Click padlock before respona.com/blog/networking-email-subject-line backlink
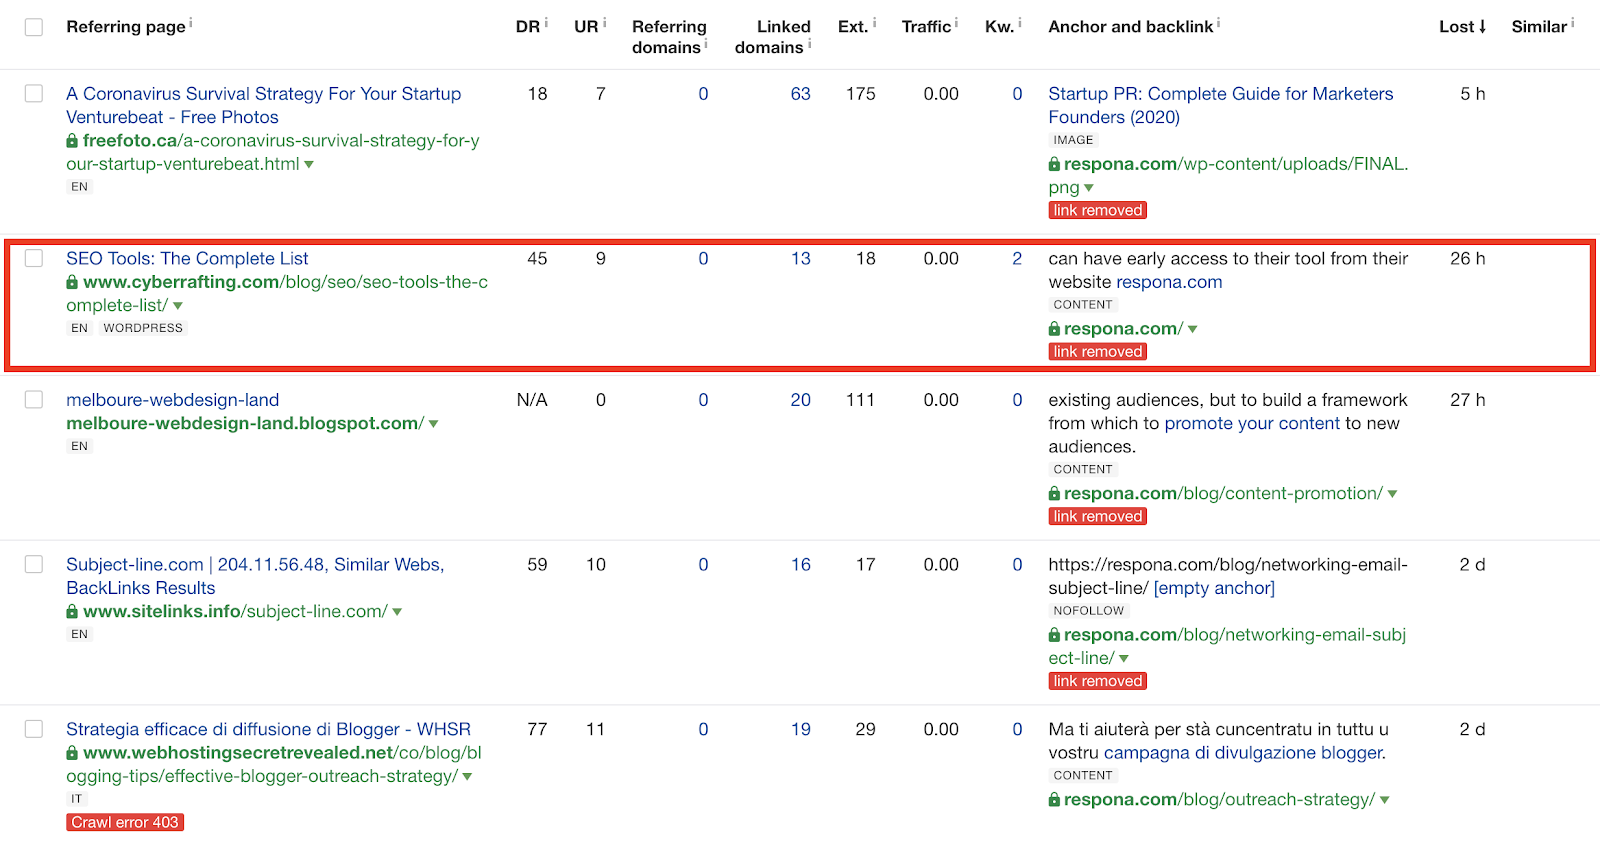The width and height of the screenshot is (1600, 843). click(x=1054, y=635)
